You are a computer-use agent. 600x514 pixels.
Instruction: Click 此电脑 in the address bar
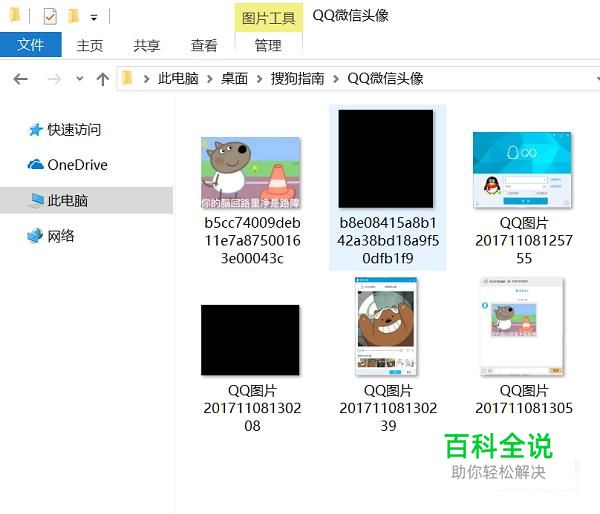[178, 79]
